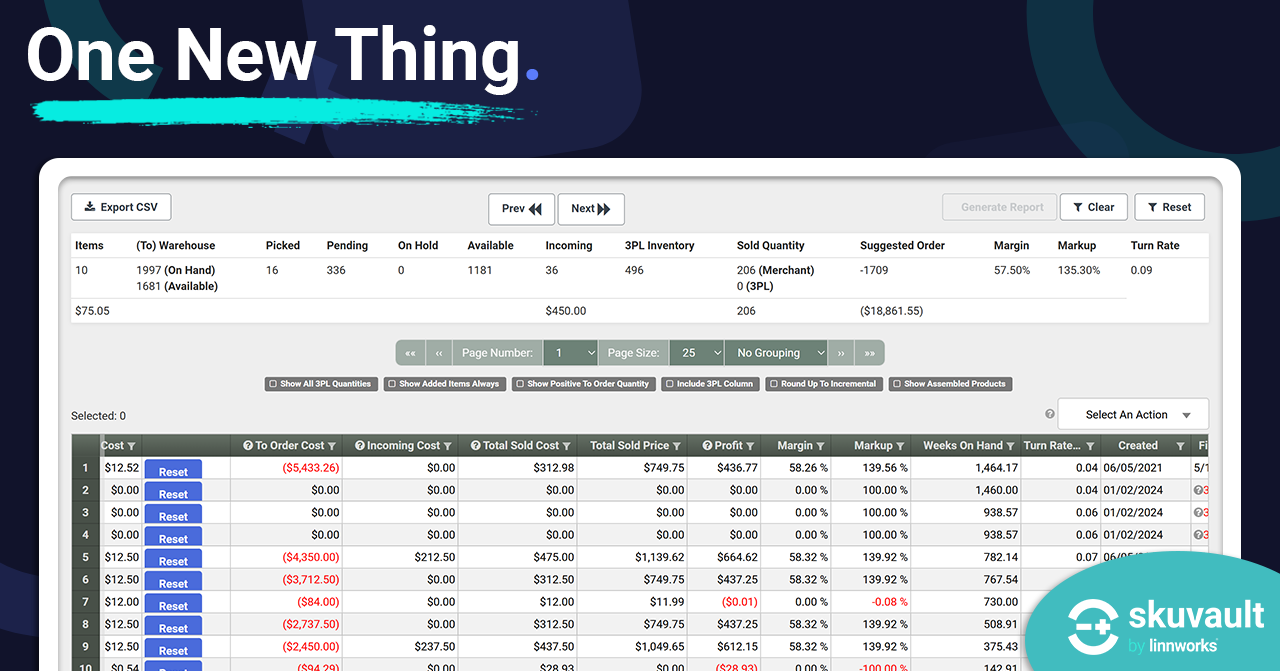The image size is (1280, 671).
Task: Open the Page Size dropdown
Action: point(697,353)
